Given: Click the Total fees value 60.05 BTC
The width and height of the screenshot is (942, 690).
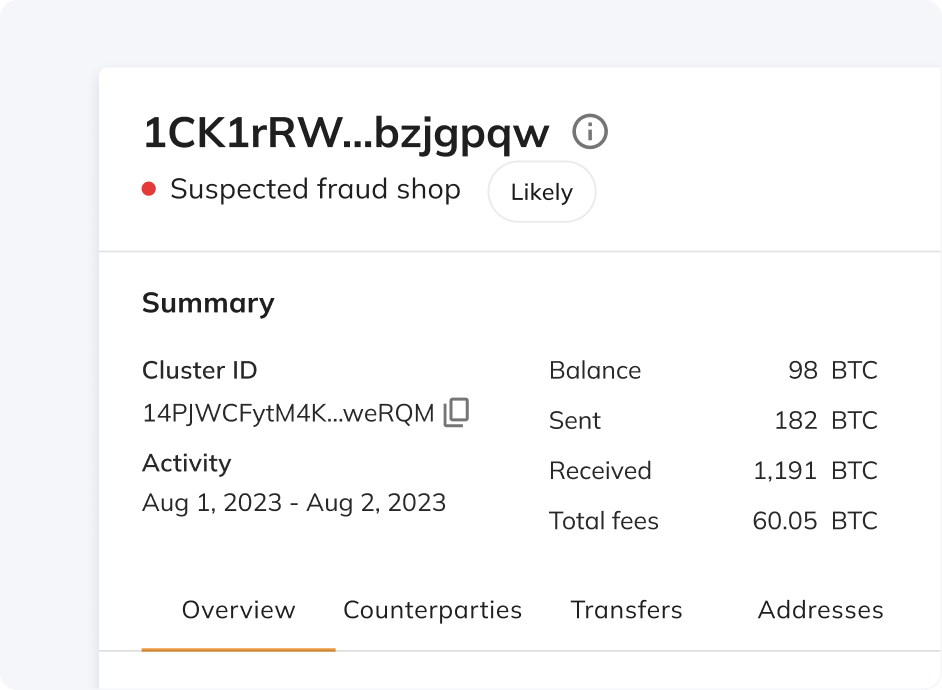Looking at the screenshot, I should [x=814, y=520].
